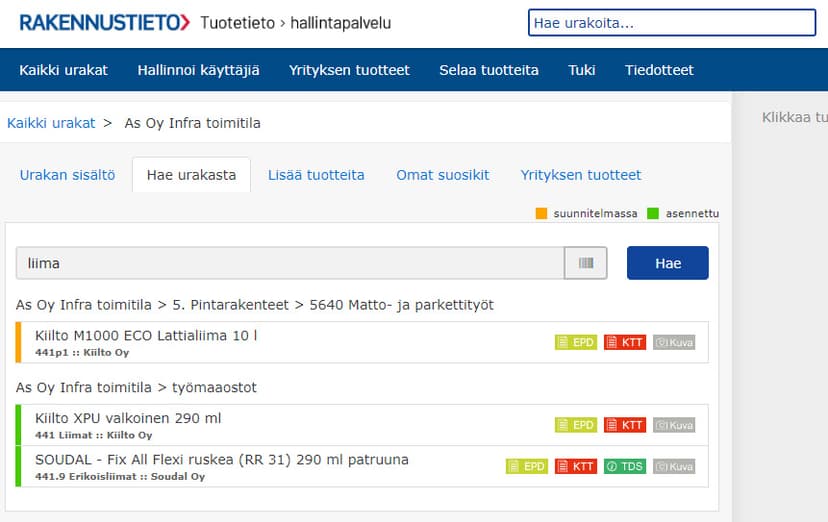Switch to the Omat suosikit tab
The height and width of the screenshot is (522, 828).
click(x=443, y=175)
